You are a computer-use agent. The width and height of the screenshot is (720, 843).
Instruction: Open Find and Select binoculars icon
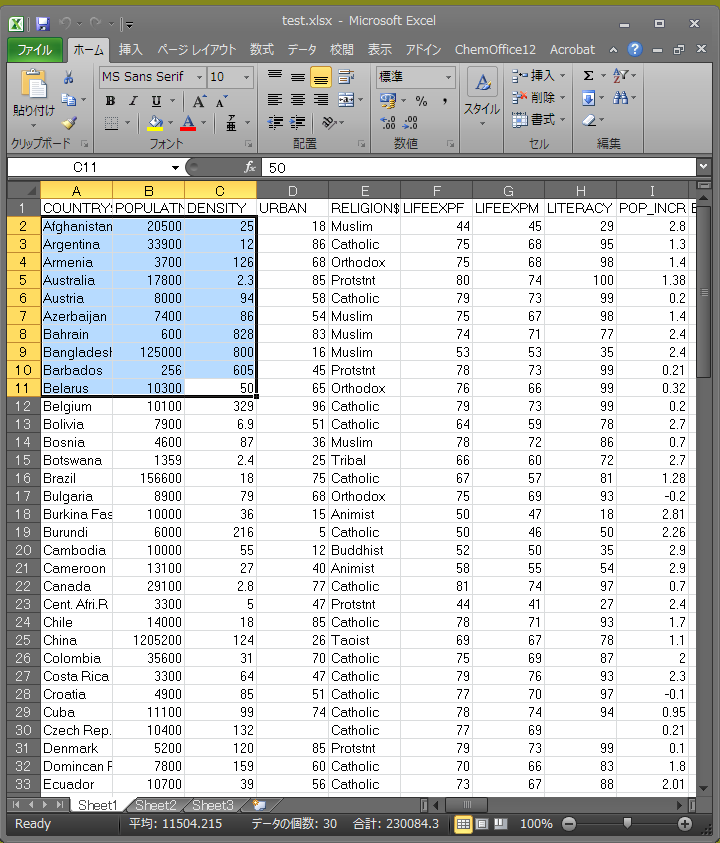coord(620,98)
